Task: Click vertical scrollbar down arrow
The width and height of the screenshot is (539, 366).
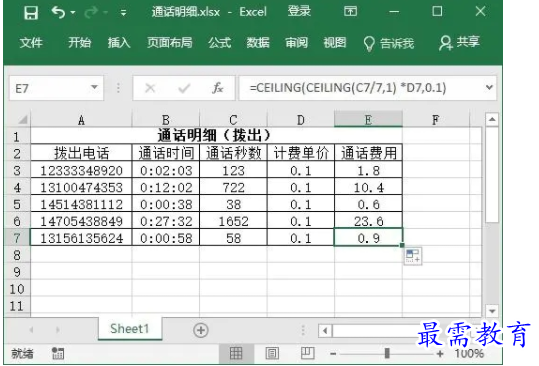Action: coord(492,311)
